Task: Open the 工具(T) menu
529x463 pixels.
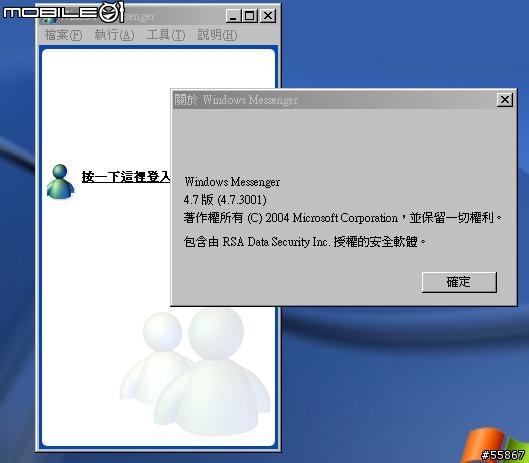Action: pos(166,35)
